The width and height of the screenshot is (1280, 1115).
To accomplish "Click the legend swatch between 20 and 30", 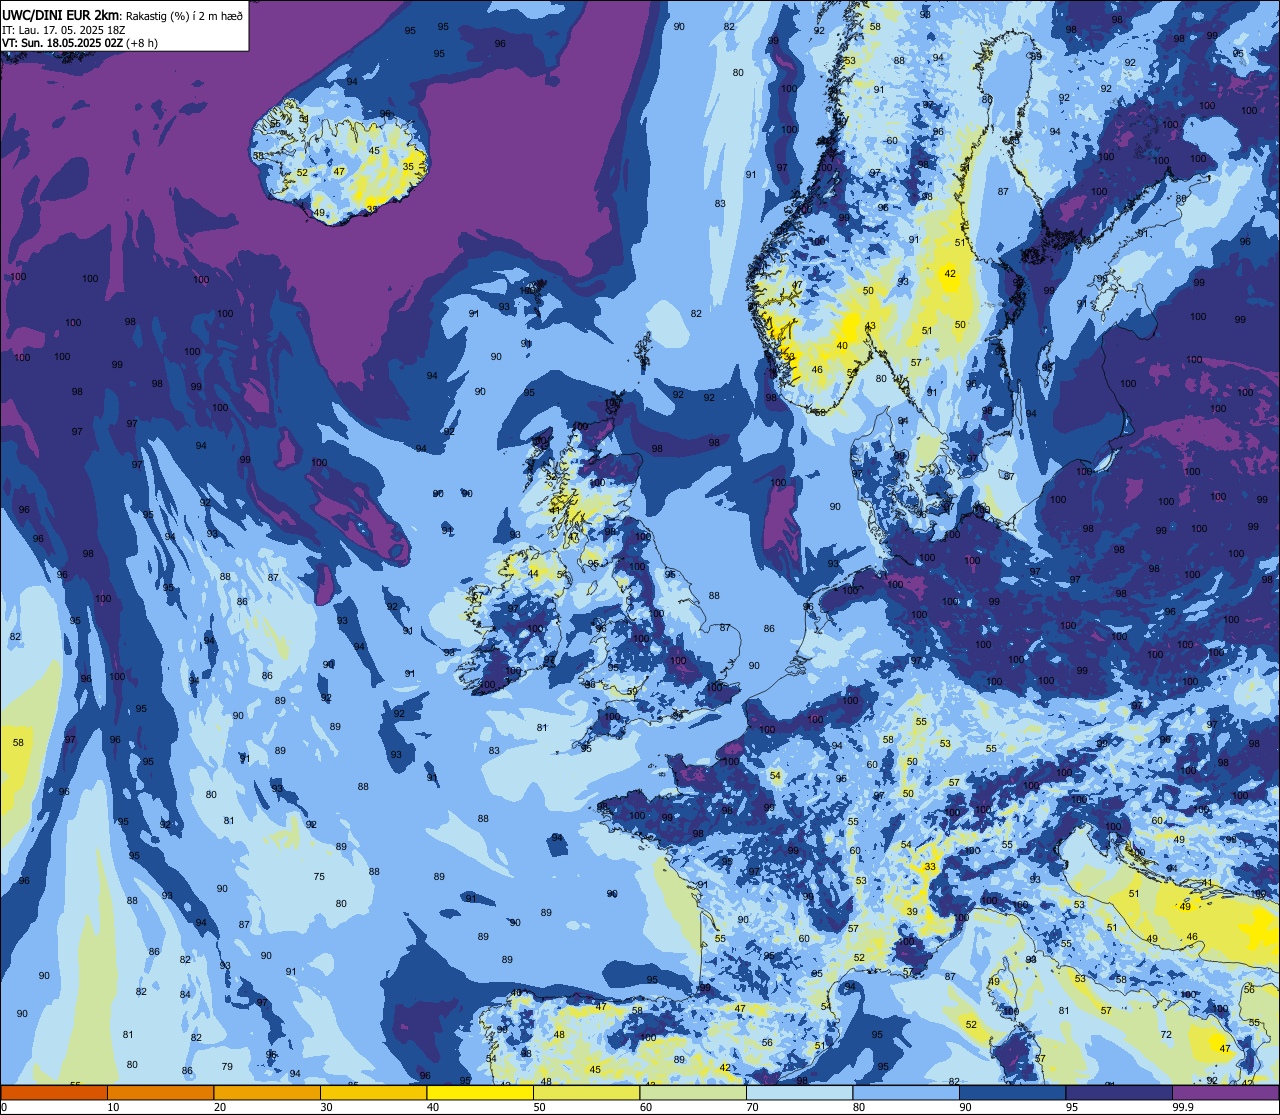I will point(267,1092).
